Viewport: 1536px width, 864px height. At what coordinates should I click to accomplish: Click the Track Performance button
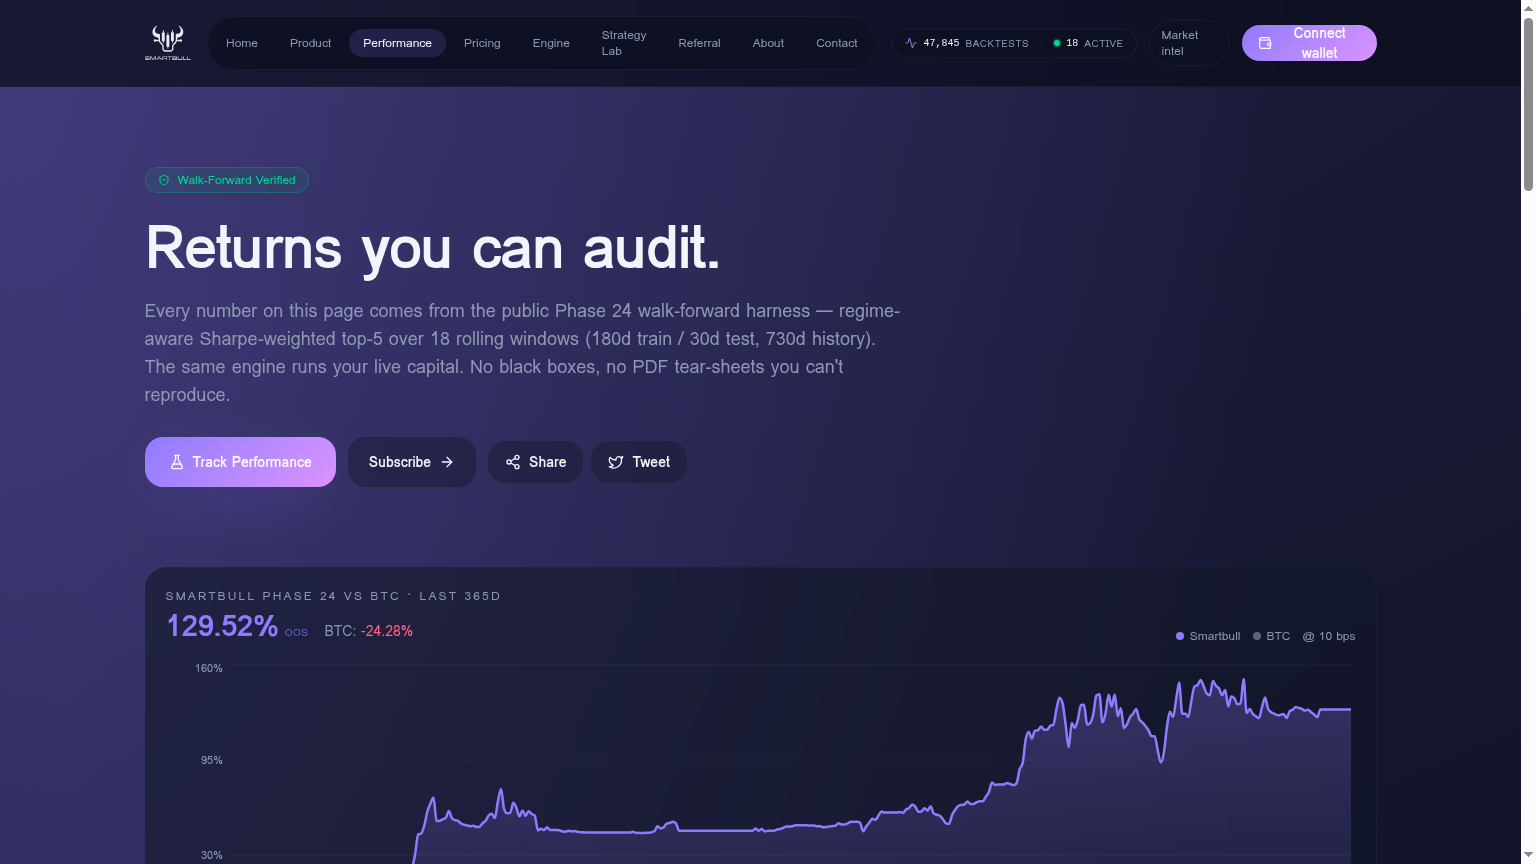tap(240, 462)
